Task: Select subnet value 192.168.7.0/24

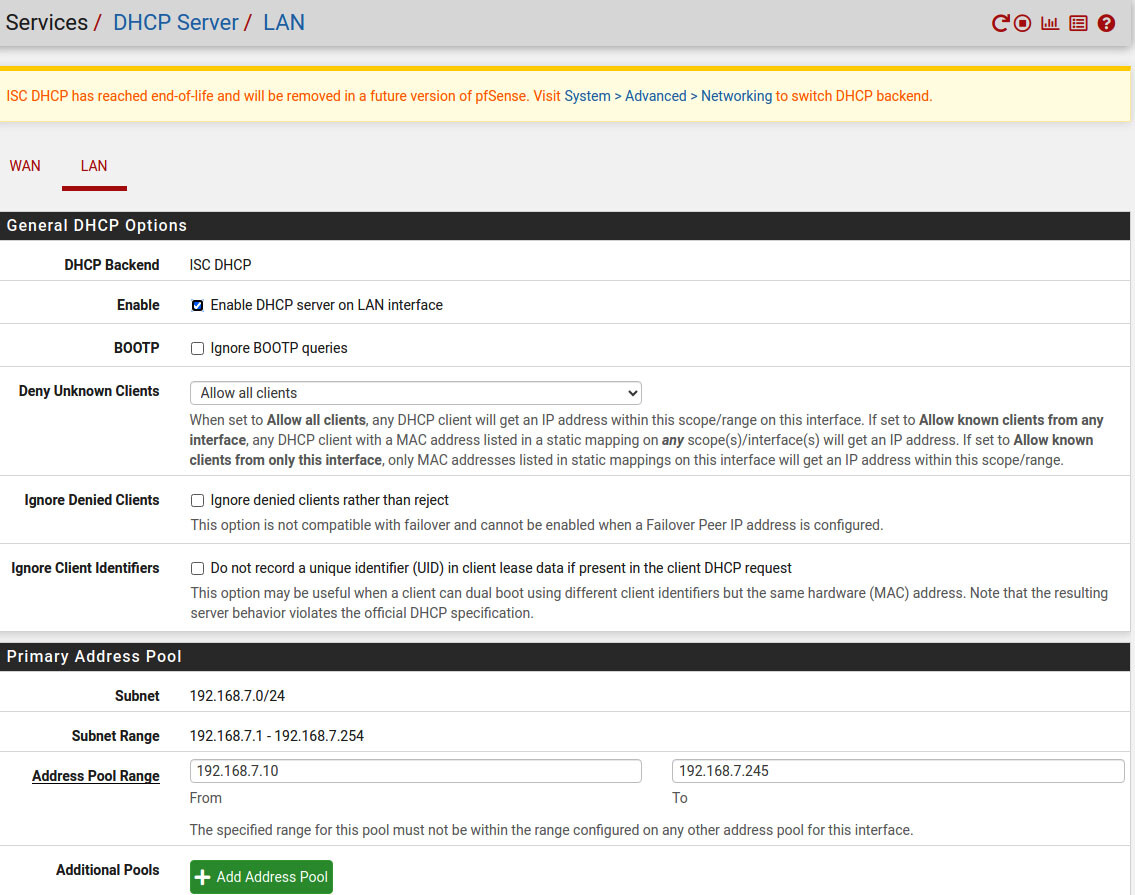Action: (x=237, y=696)
